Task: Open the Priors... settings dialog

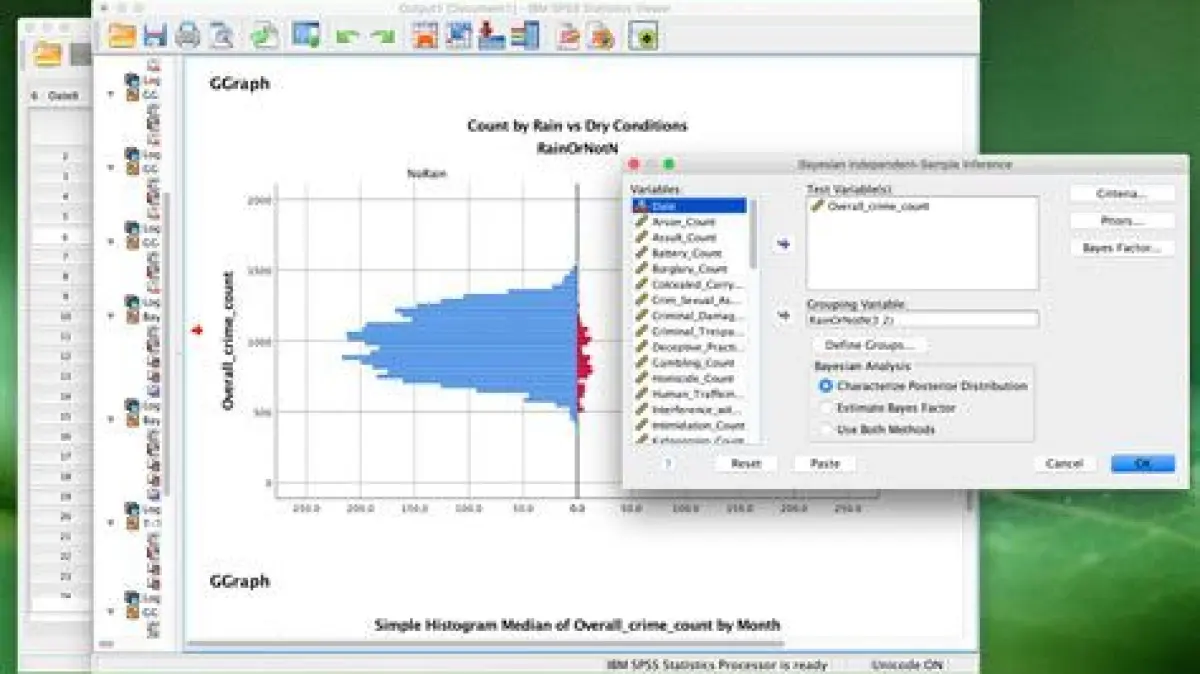Action: (x=1121, y=220)
